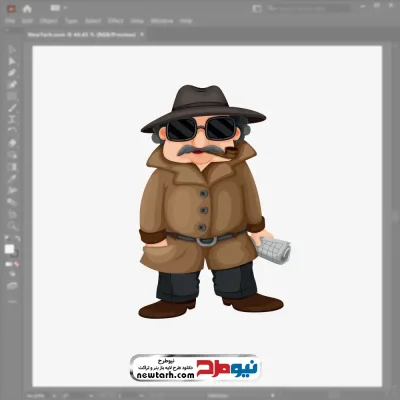Reset to default fill and stroke

(x=7, y=238)
